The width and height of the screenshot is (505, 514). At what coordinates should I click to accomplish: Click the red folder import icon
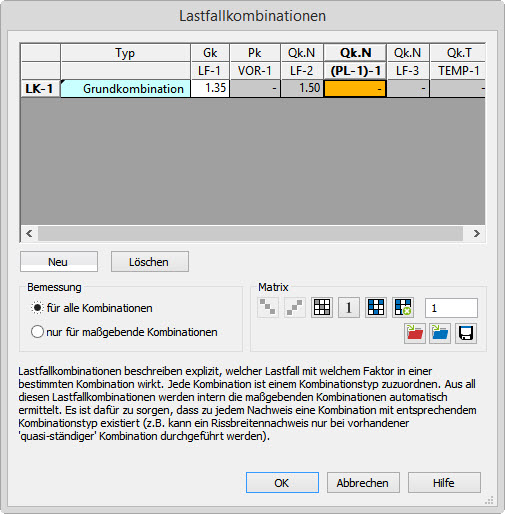(415, 333)
